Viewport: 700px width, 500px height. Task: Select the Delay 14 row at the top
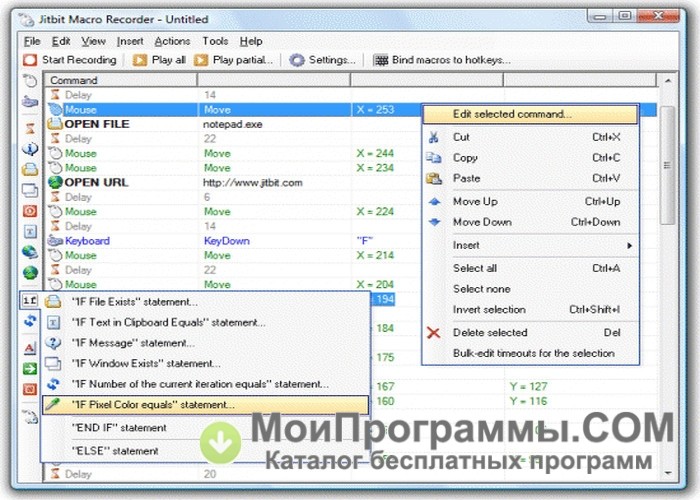[351, 95]
